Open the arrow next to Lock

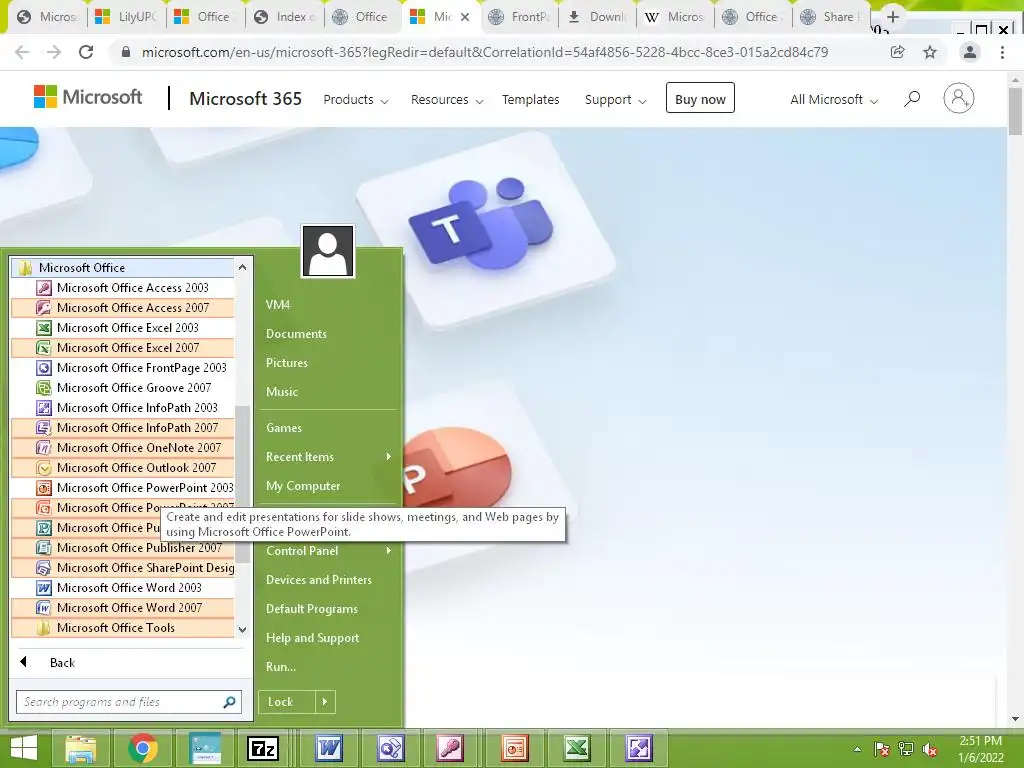325,702
